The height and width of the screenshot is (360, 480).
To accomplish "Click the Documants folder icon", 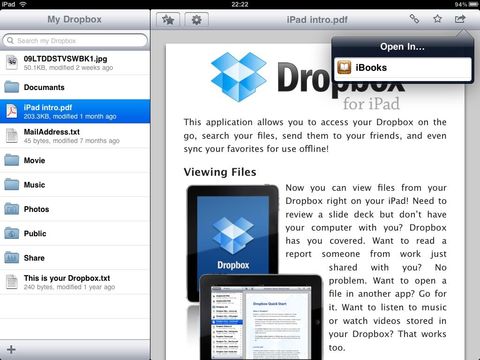I will pos(12,87).
